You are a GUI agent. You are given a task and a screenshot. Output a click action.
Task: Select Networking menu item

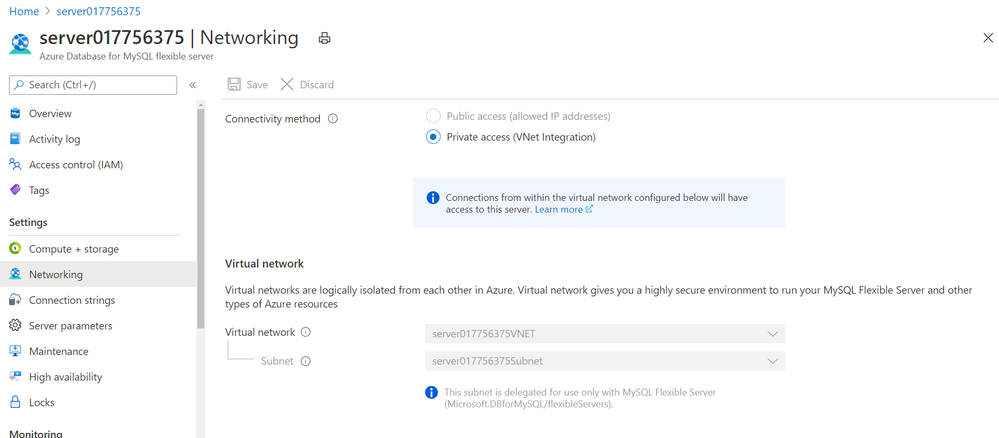coord(98,275)
